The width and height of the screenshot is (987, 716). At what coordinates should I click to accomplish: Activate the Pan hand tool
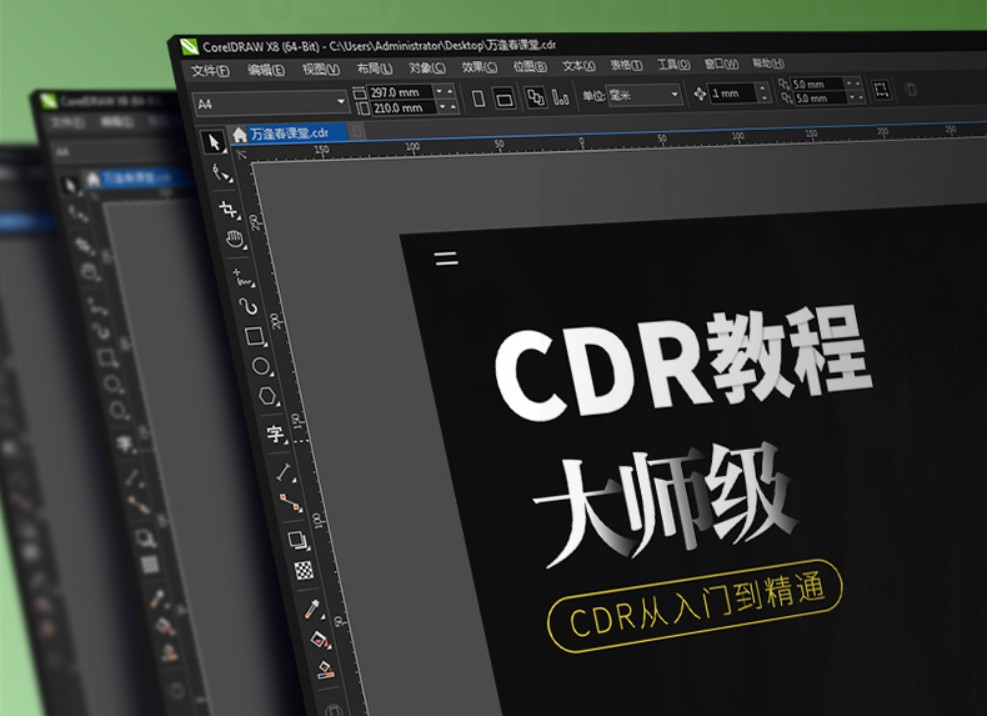(x=235, y=239)
